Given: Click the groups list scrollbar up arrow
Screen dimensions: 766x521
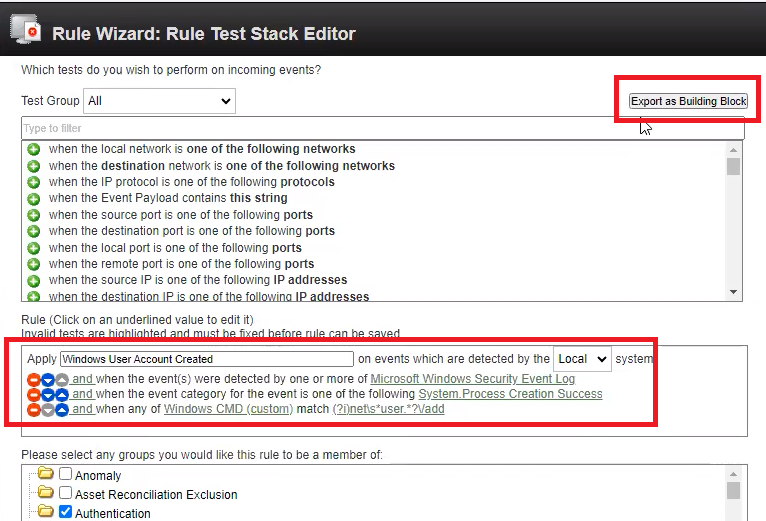Looking at the screenshot, I should tap(733, 474).
